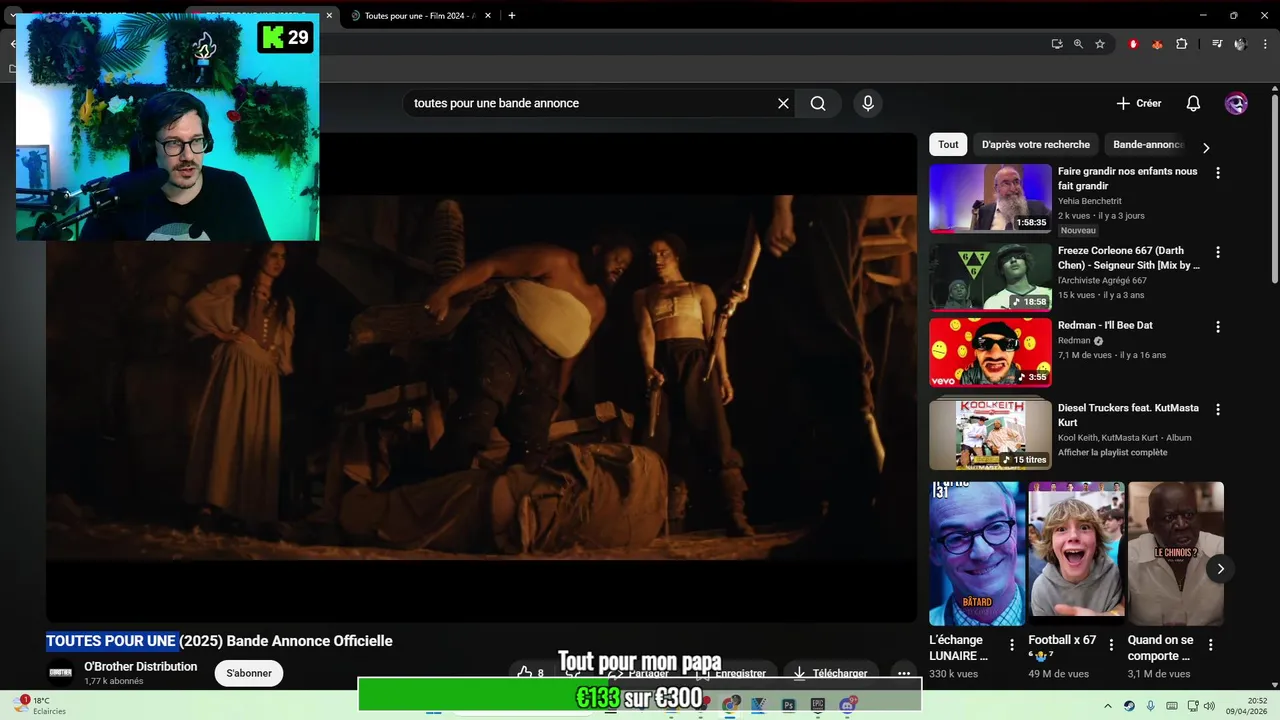Close the Toutes pour une - Film 2024 tab
Screen dimensions: 1280x720
point(488,15)
